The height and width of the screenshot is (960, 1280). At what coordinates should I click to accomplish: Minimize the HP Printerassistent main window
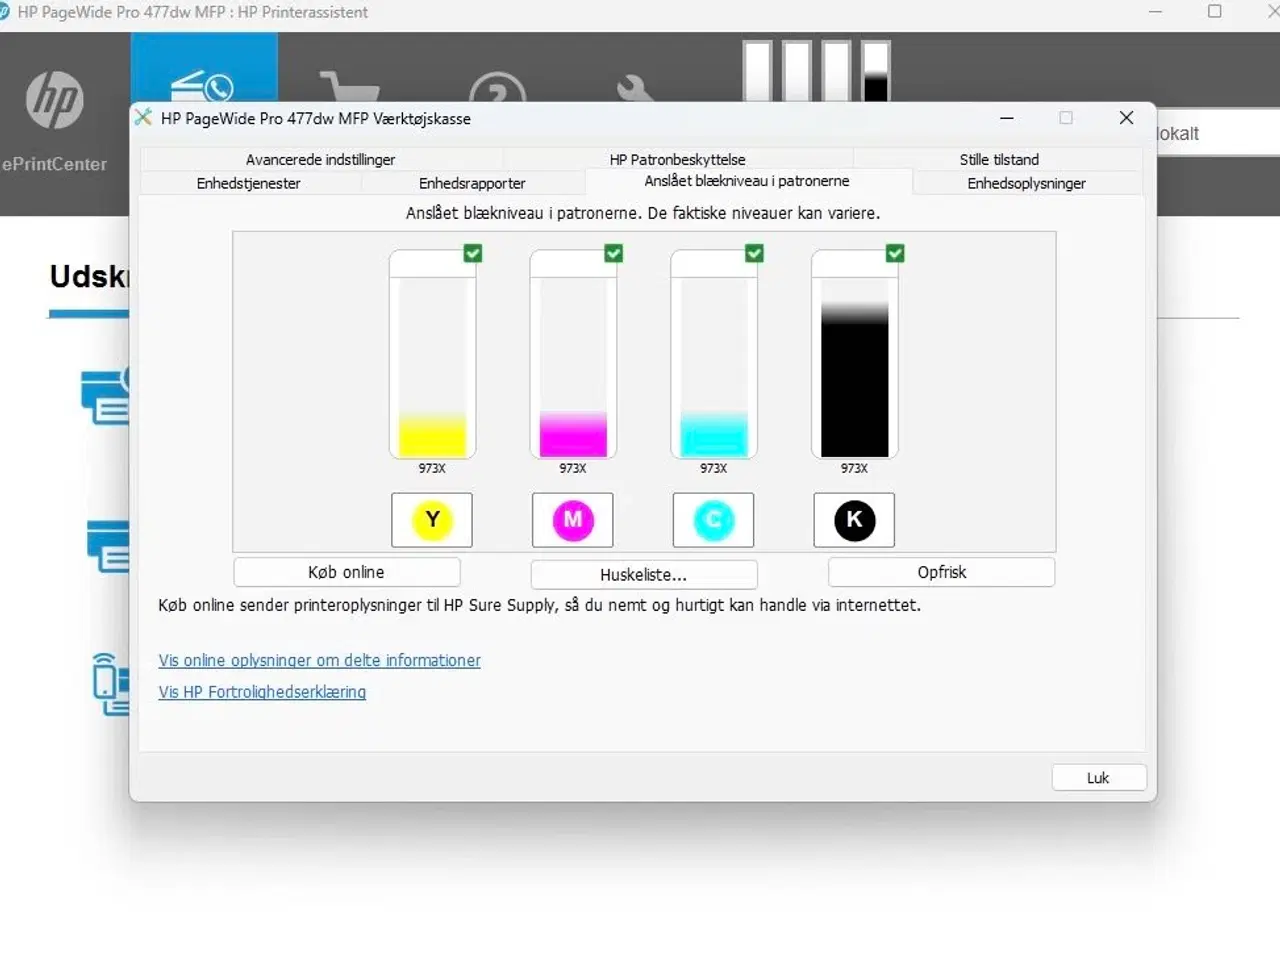pyautogui.click(x=1155, y=12)
